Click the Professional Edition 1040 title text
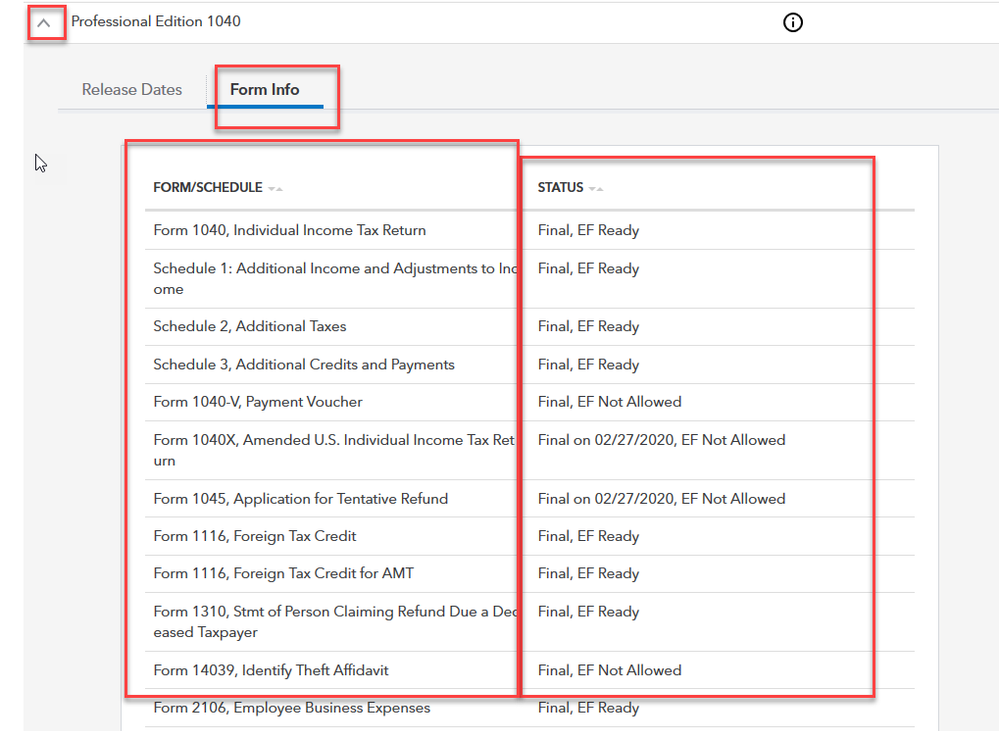This screenshot has width=999, height=731. point(155,22)
